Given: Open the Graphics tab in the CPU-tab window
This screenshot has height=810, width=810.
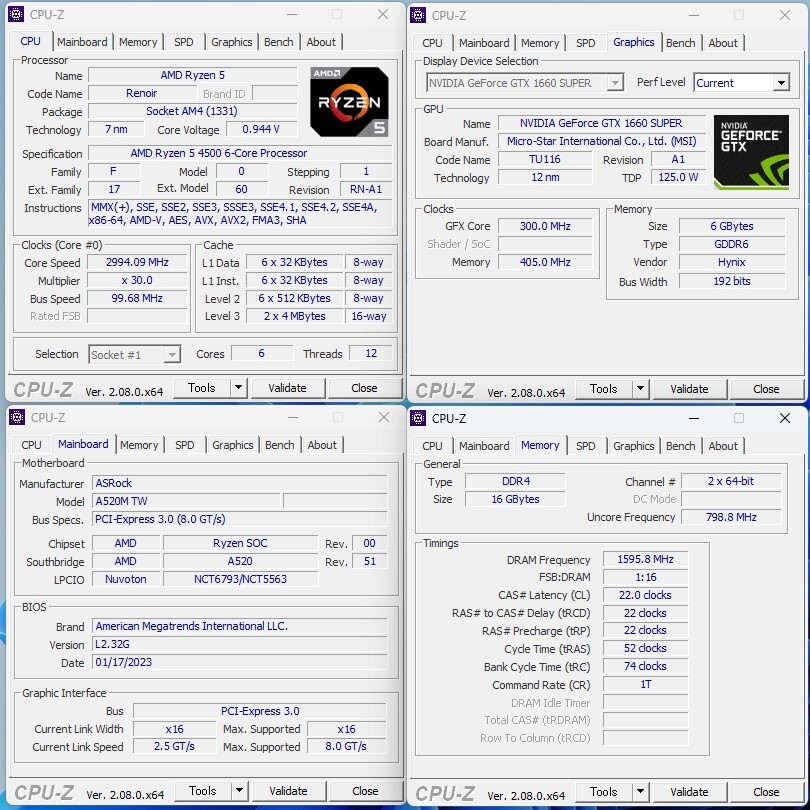Looking at the screenshot, I should 231,42.
